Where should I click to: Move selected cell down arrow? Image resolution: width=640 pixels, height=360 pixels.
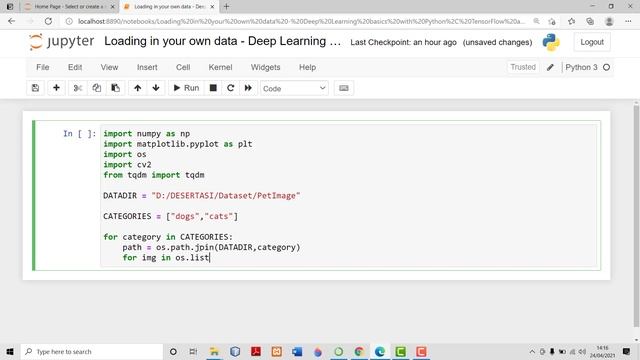tap(156, 88)
